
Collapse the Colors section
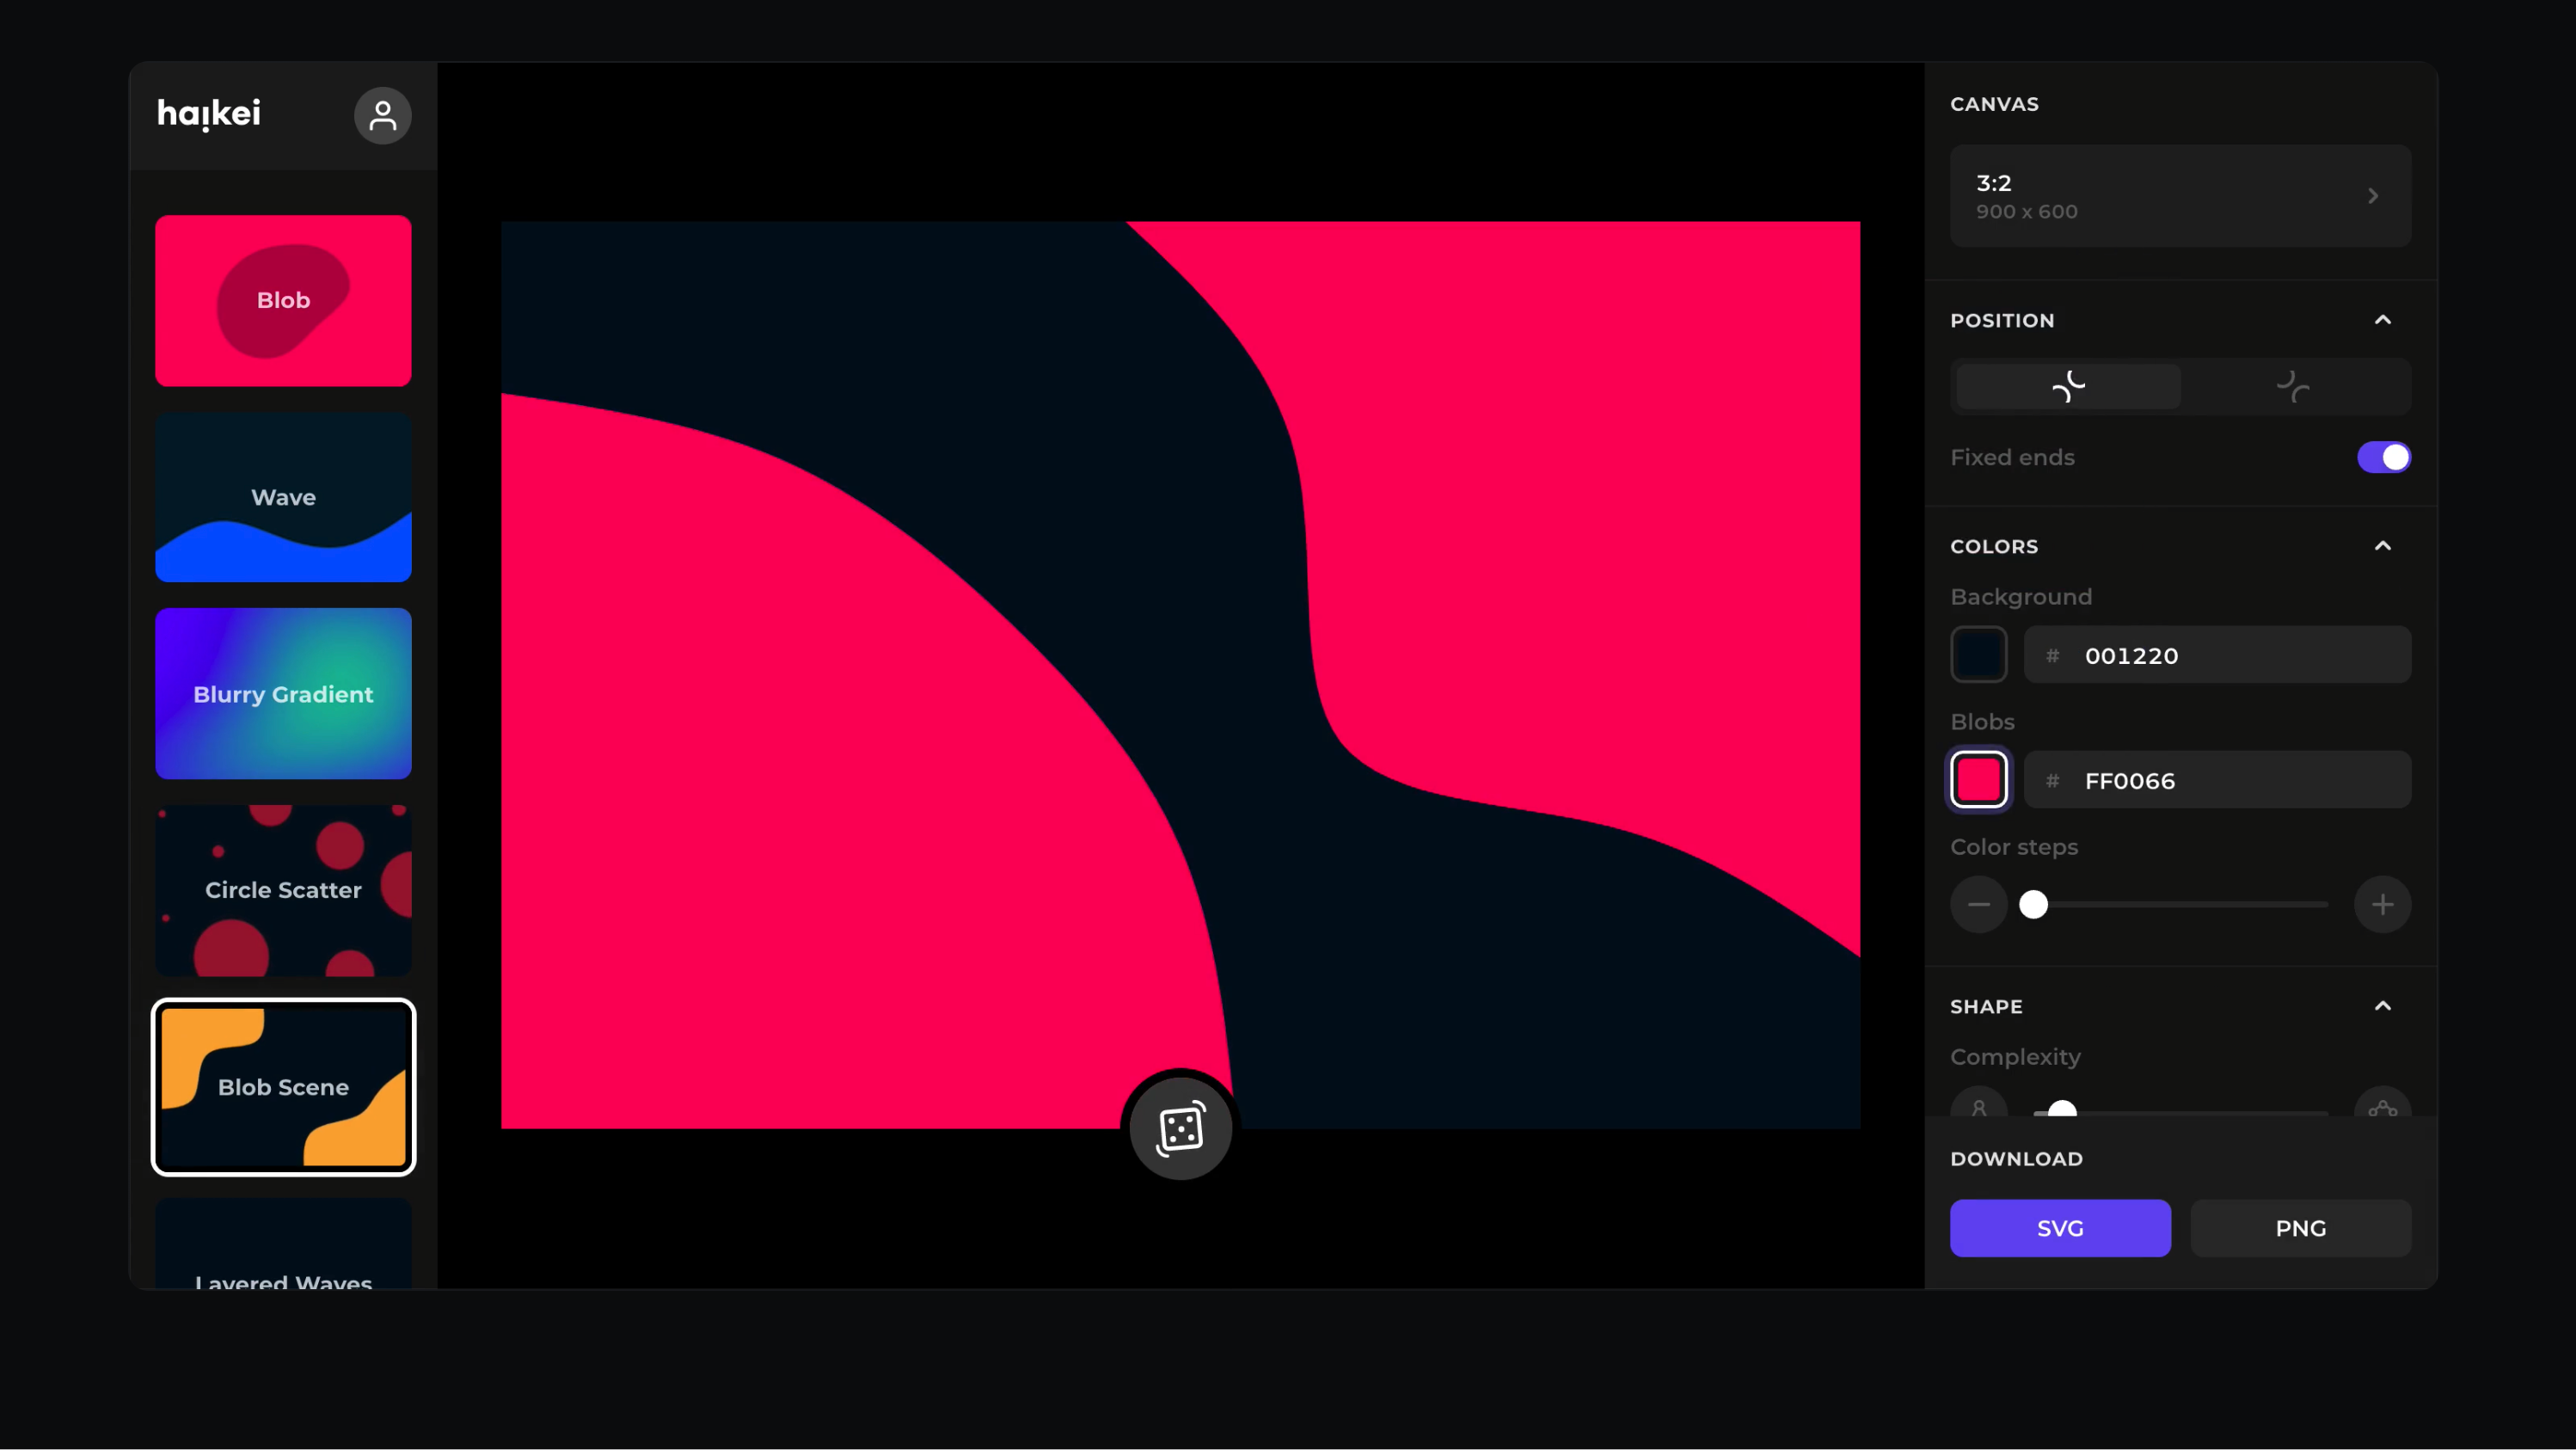pyautogui.click(x=2382, y=546)
